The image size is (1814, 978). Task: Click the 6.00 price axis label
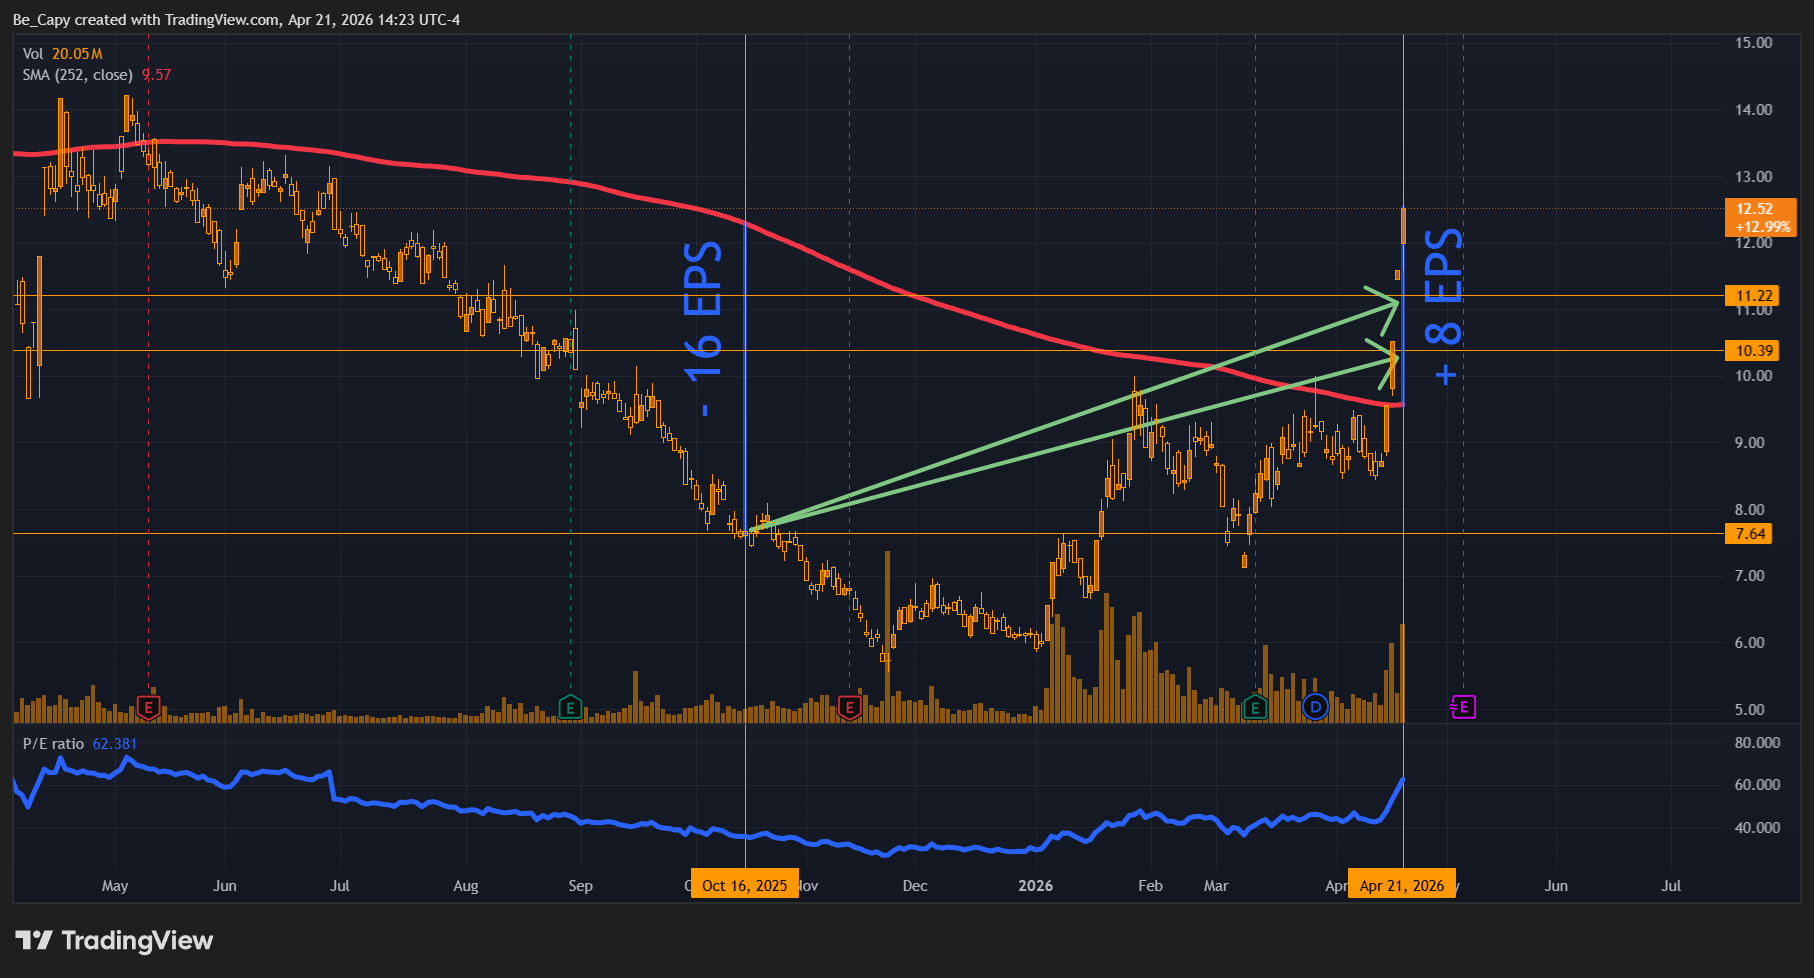(1750, 643)
